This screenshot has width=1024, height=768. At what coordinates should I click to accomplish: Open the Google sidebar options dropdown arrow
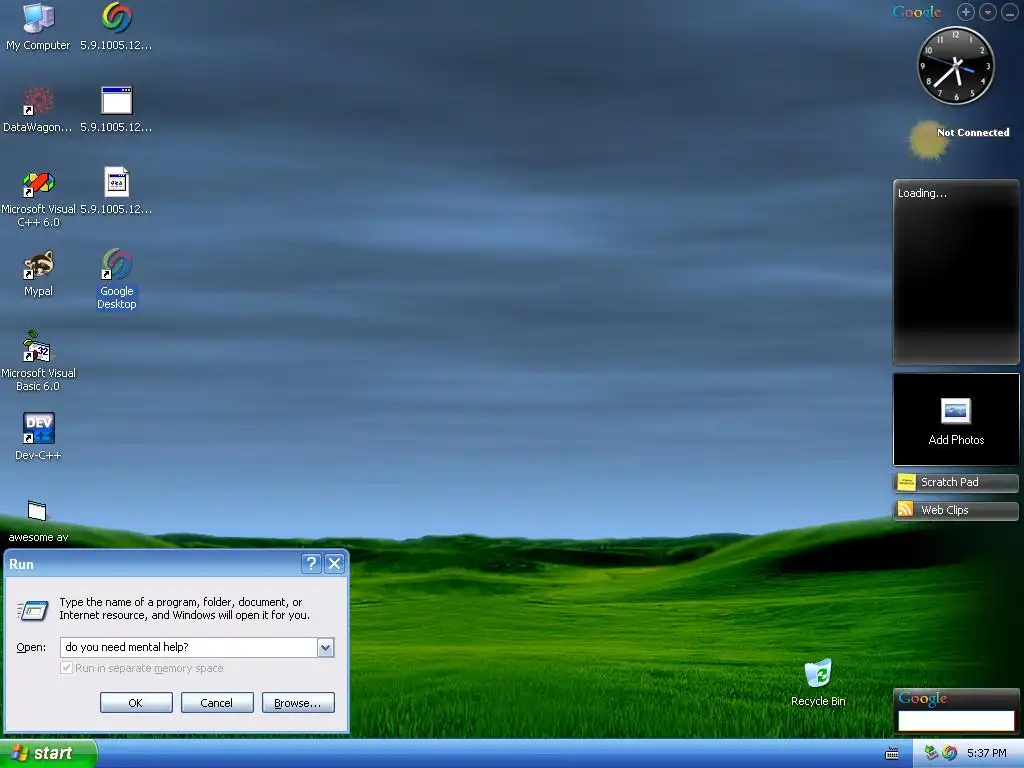(987, 12)
